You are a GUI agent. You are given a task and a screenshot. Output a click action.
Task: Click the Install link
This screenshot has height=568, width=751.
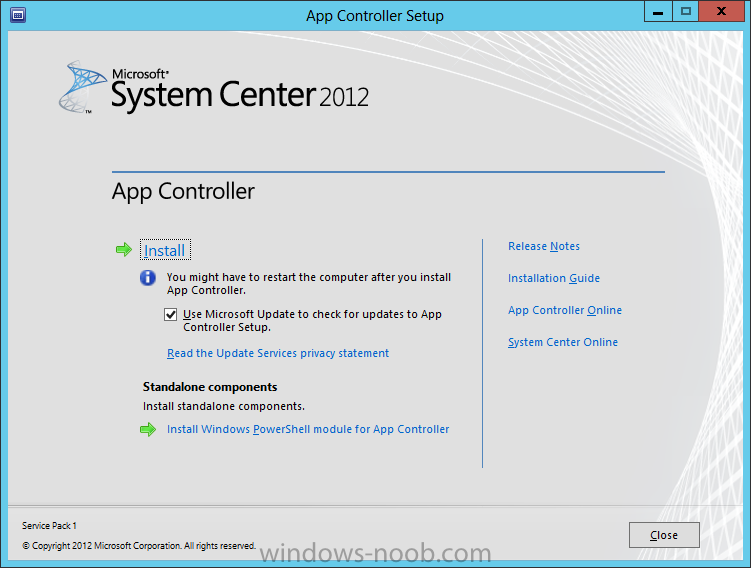165,250
